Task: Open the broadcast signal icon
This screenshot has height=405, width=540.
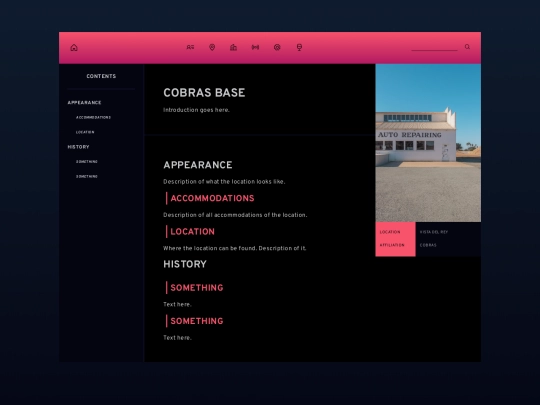Action: 255,47
